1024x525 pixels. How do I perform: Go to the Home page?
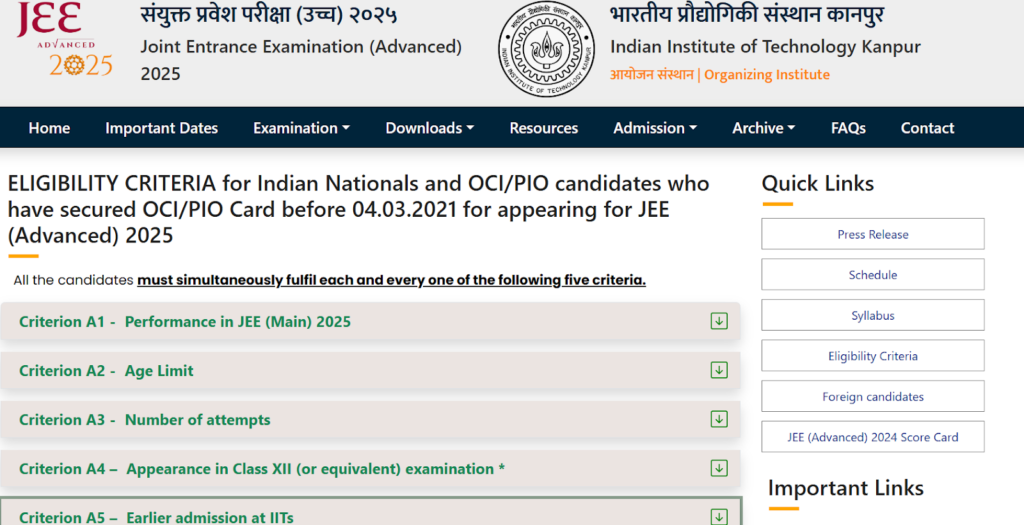point(49,128)
